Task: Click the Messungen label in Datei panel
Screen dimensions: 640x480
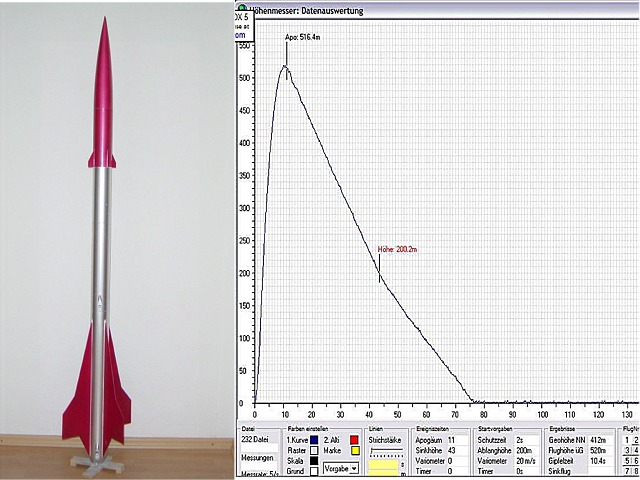Action: pos(257,458)
